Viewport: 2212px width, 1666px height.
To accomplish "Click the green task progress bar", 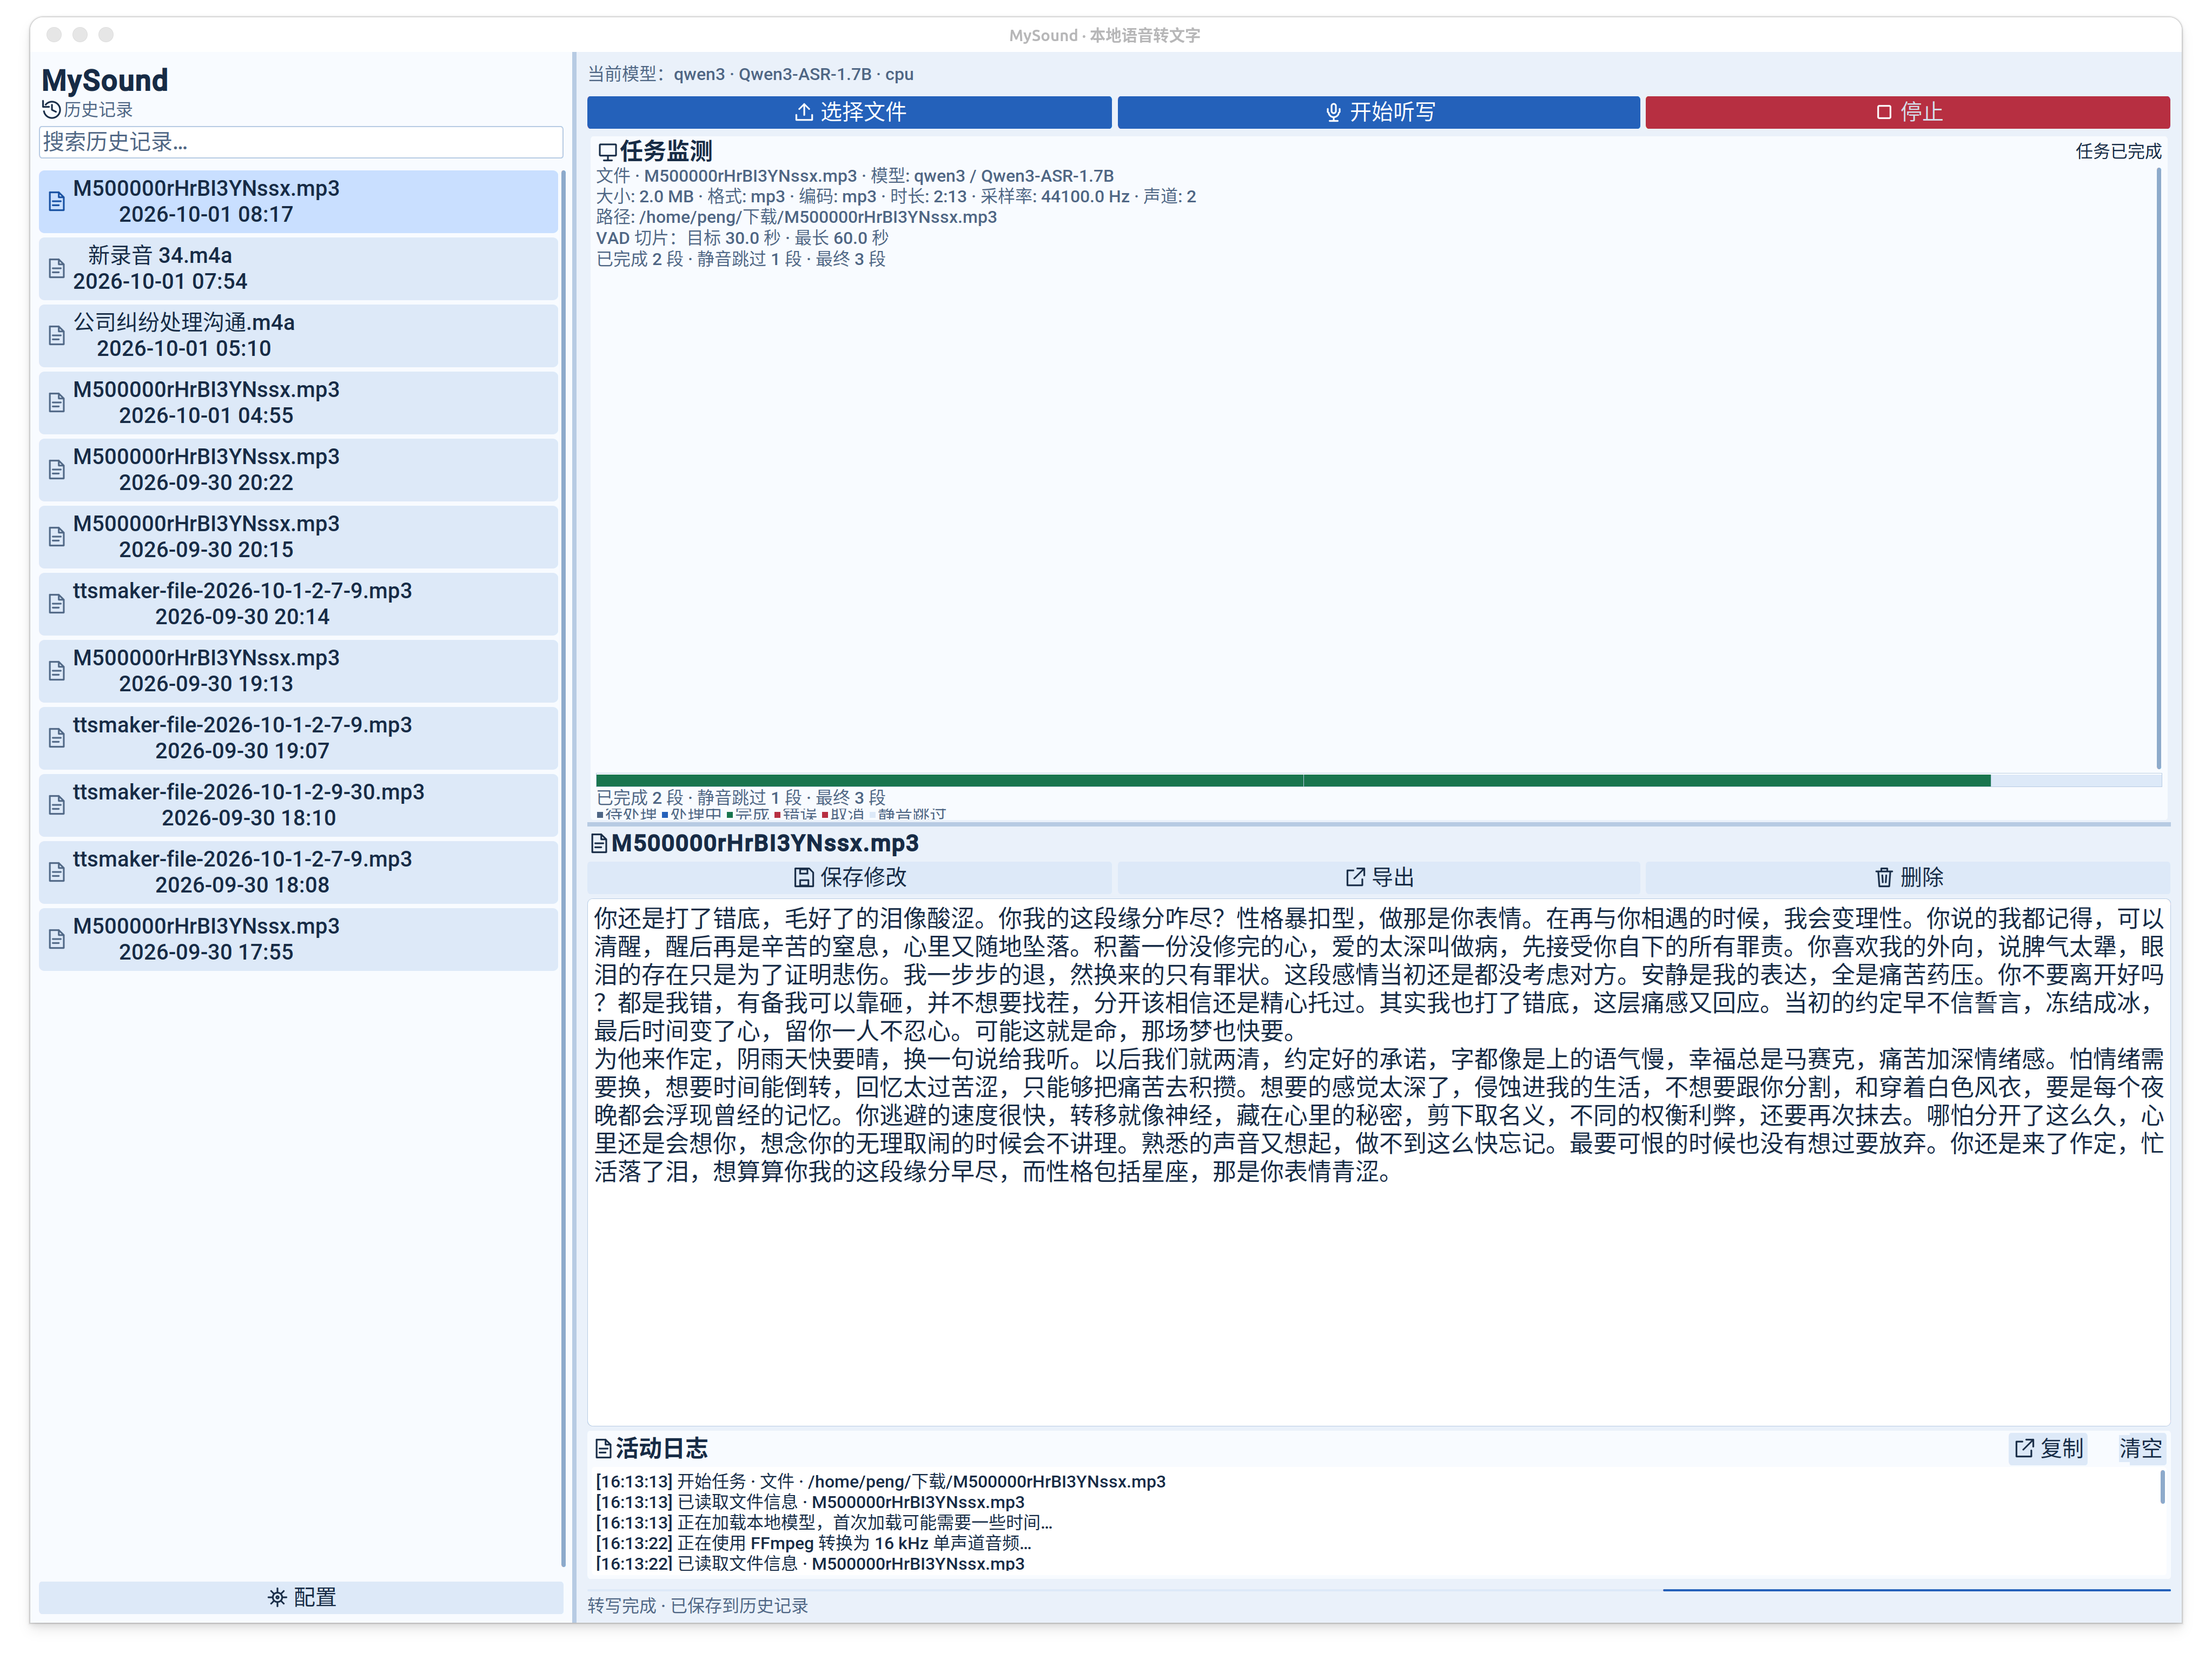I will [x=1378, y=780].
